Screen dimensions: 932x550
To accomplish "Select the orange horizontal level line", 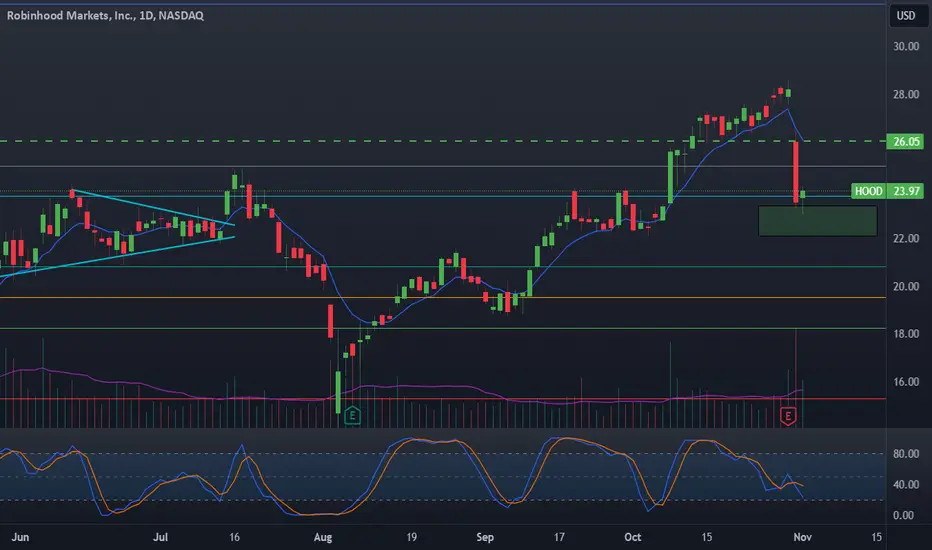I will coord(443,297).
